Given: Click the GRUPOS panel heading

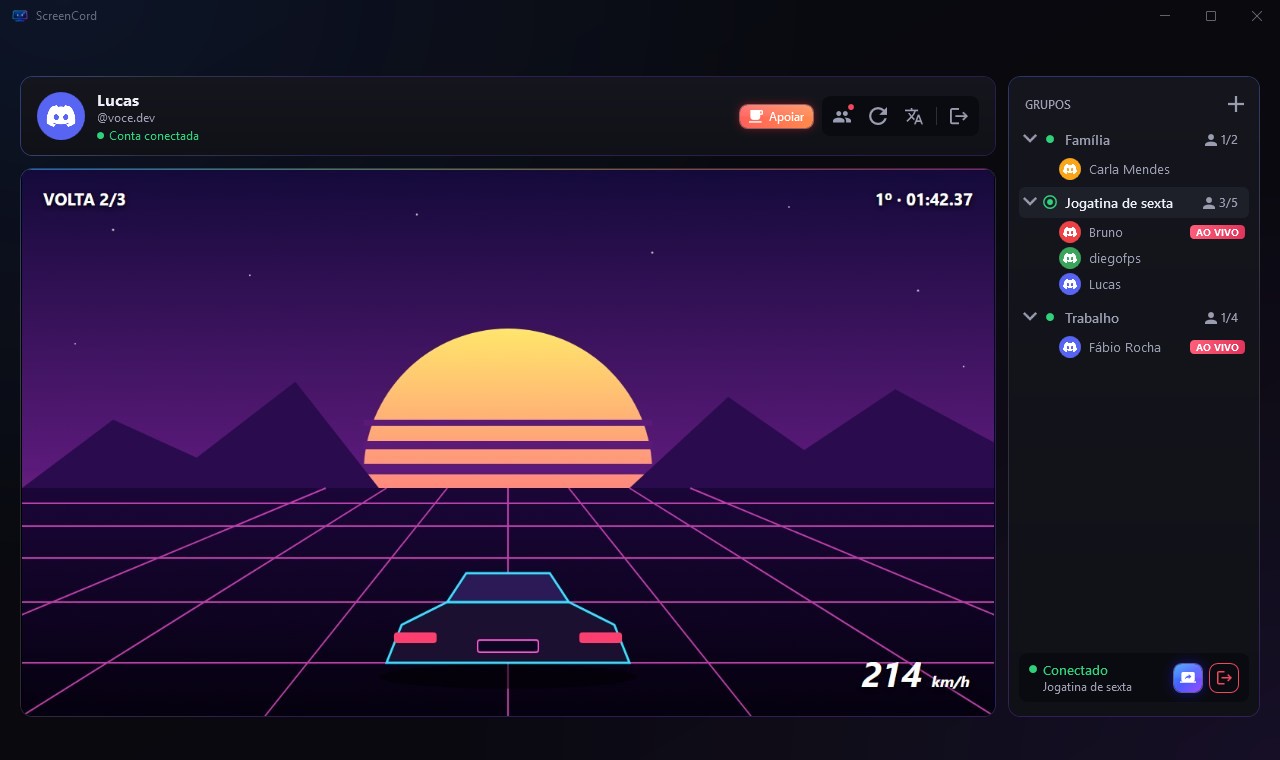Looking at the screenshot, I should coord(1048,104).
